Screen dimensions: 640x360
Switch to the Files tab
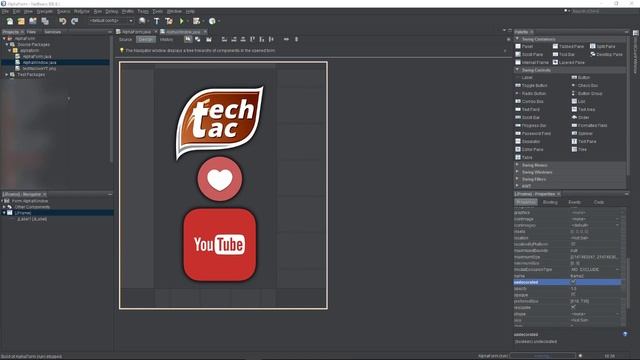click(31, 32)
